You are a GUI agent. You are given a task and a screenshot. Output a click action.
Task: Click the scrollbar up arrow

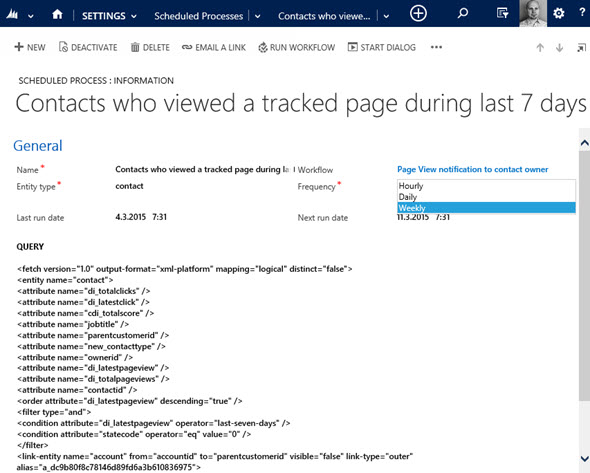(584, 143)
